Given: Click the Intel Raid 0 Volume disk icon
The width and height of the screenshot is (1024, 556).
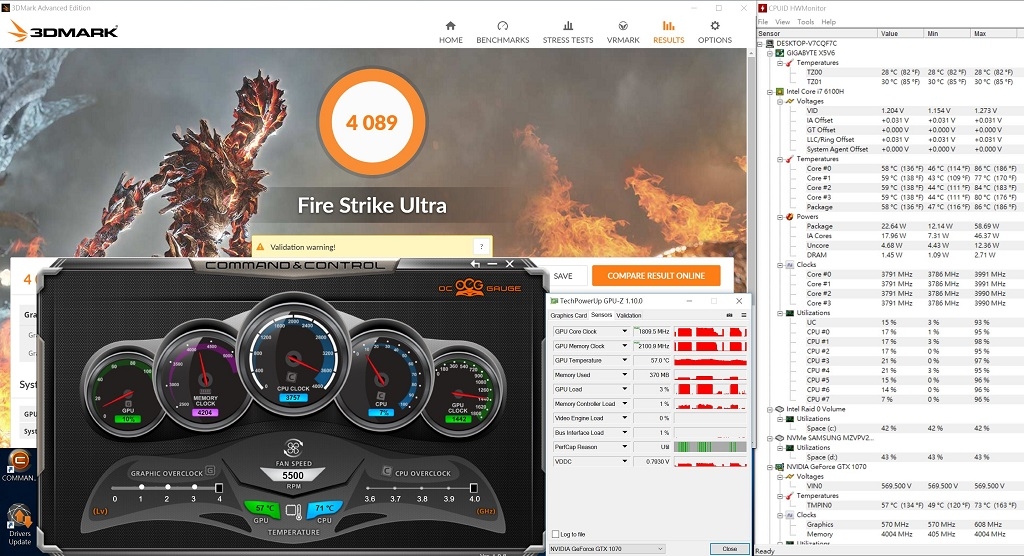Looking at the screenshot, I should pyautogui.click(x=779, y=409).
